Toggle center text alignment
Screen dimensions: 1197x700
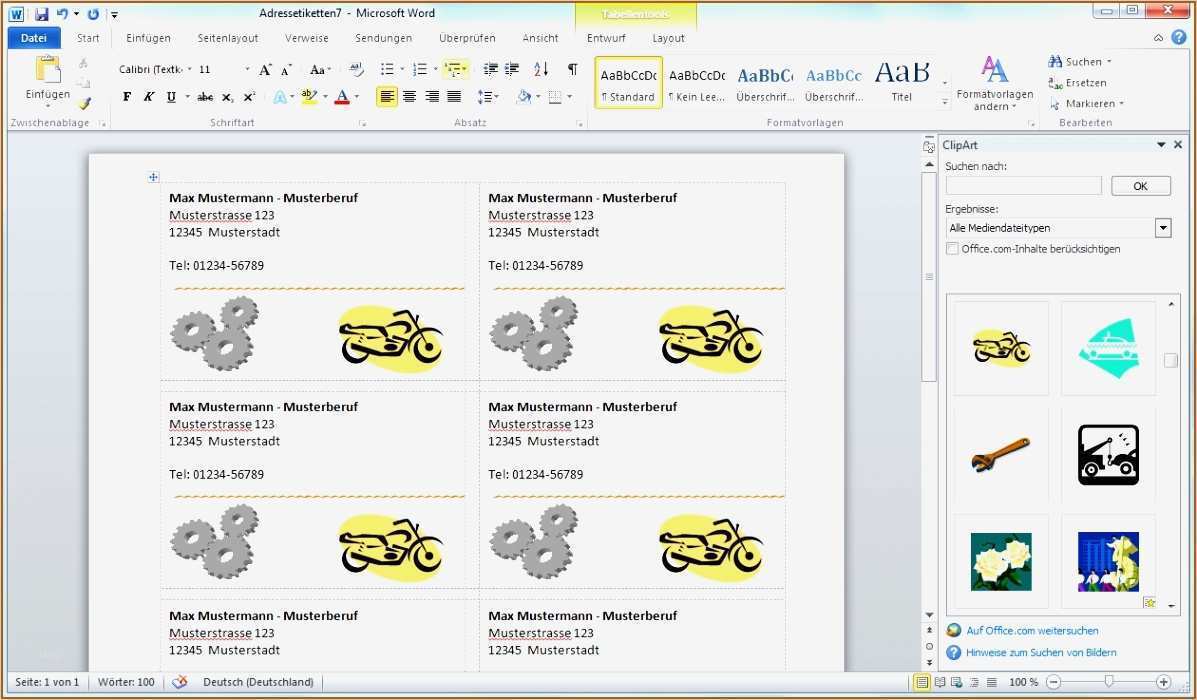tap(410, 96)
